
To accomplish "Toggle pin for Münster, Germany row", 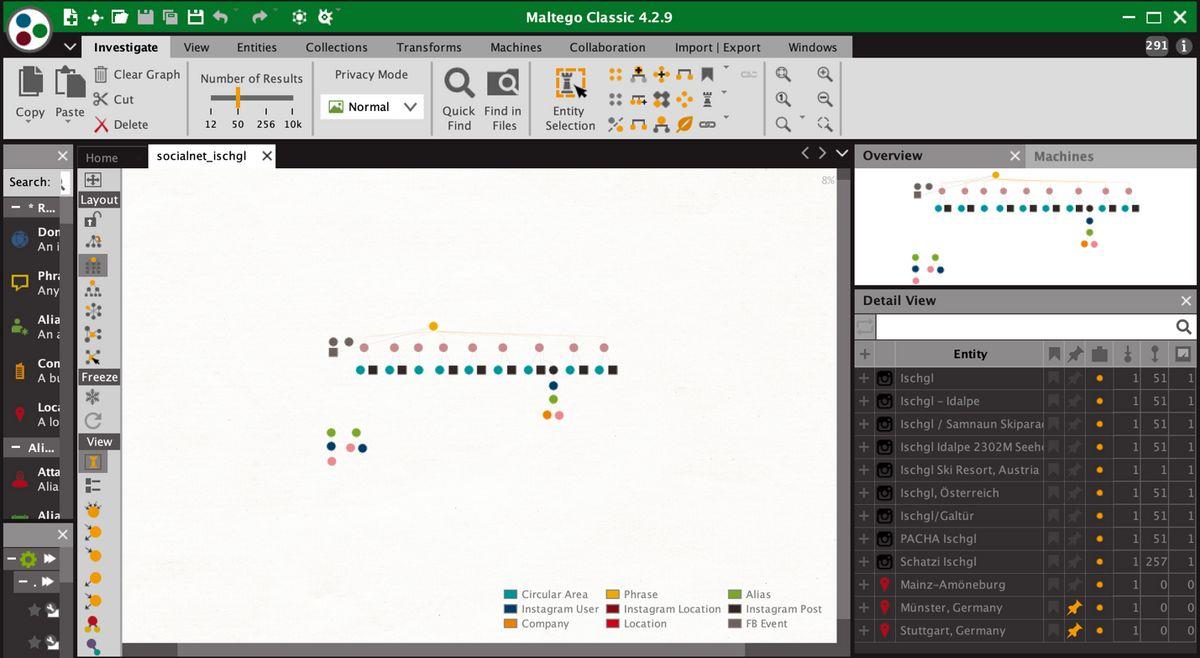I will [x=1075, y=608].
